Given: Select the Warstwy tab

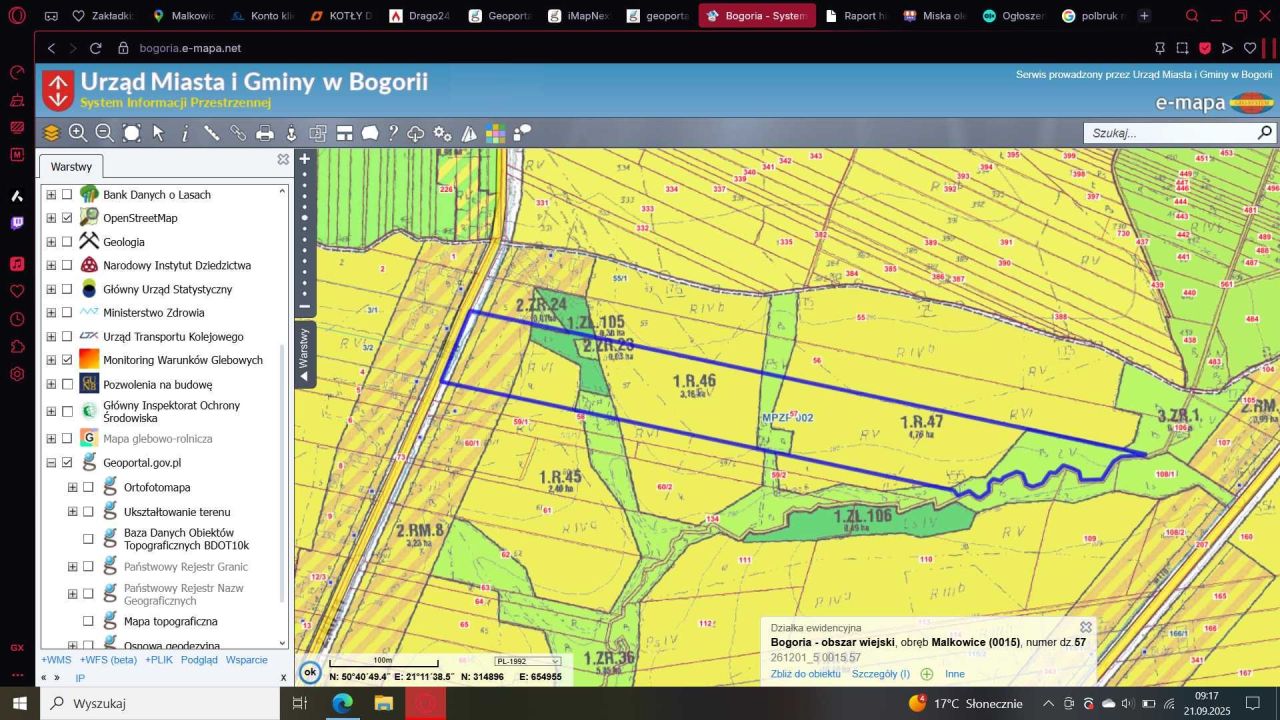Looking at the screenshot, I should [71, 167].
